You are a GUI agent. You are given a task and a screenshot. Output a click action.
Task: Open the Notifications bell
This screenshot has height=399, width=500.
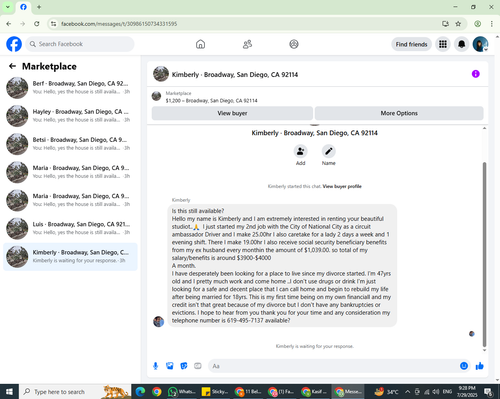click(x=461, y=44)
